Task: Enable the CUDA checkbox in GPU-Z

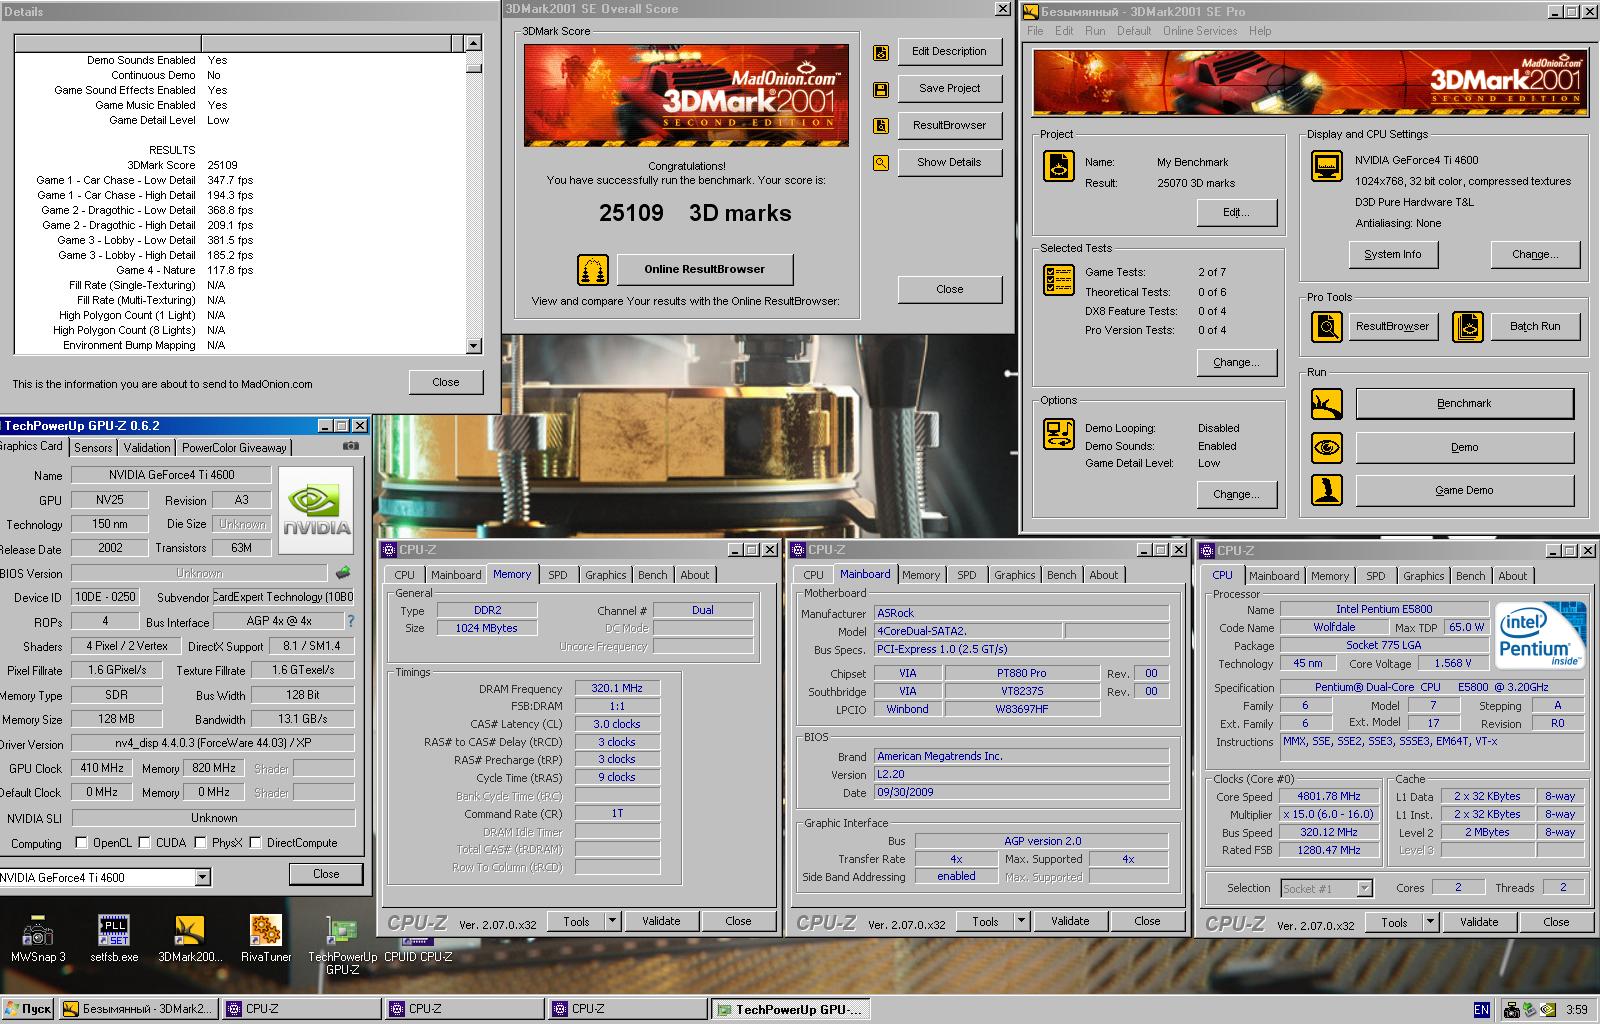Action: click(x=145, y=843)
